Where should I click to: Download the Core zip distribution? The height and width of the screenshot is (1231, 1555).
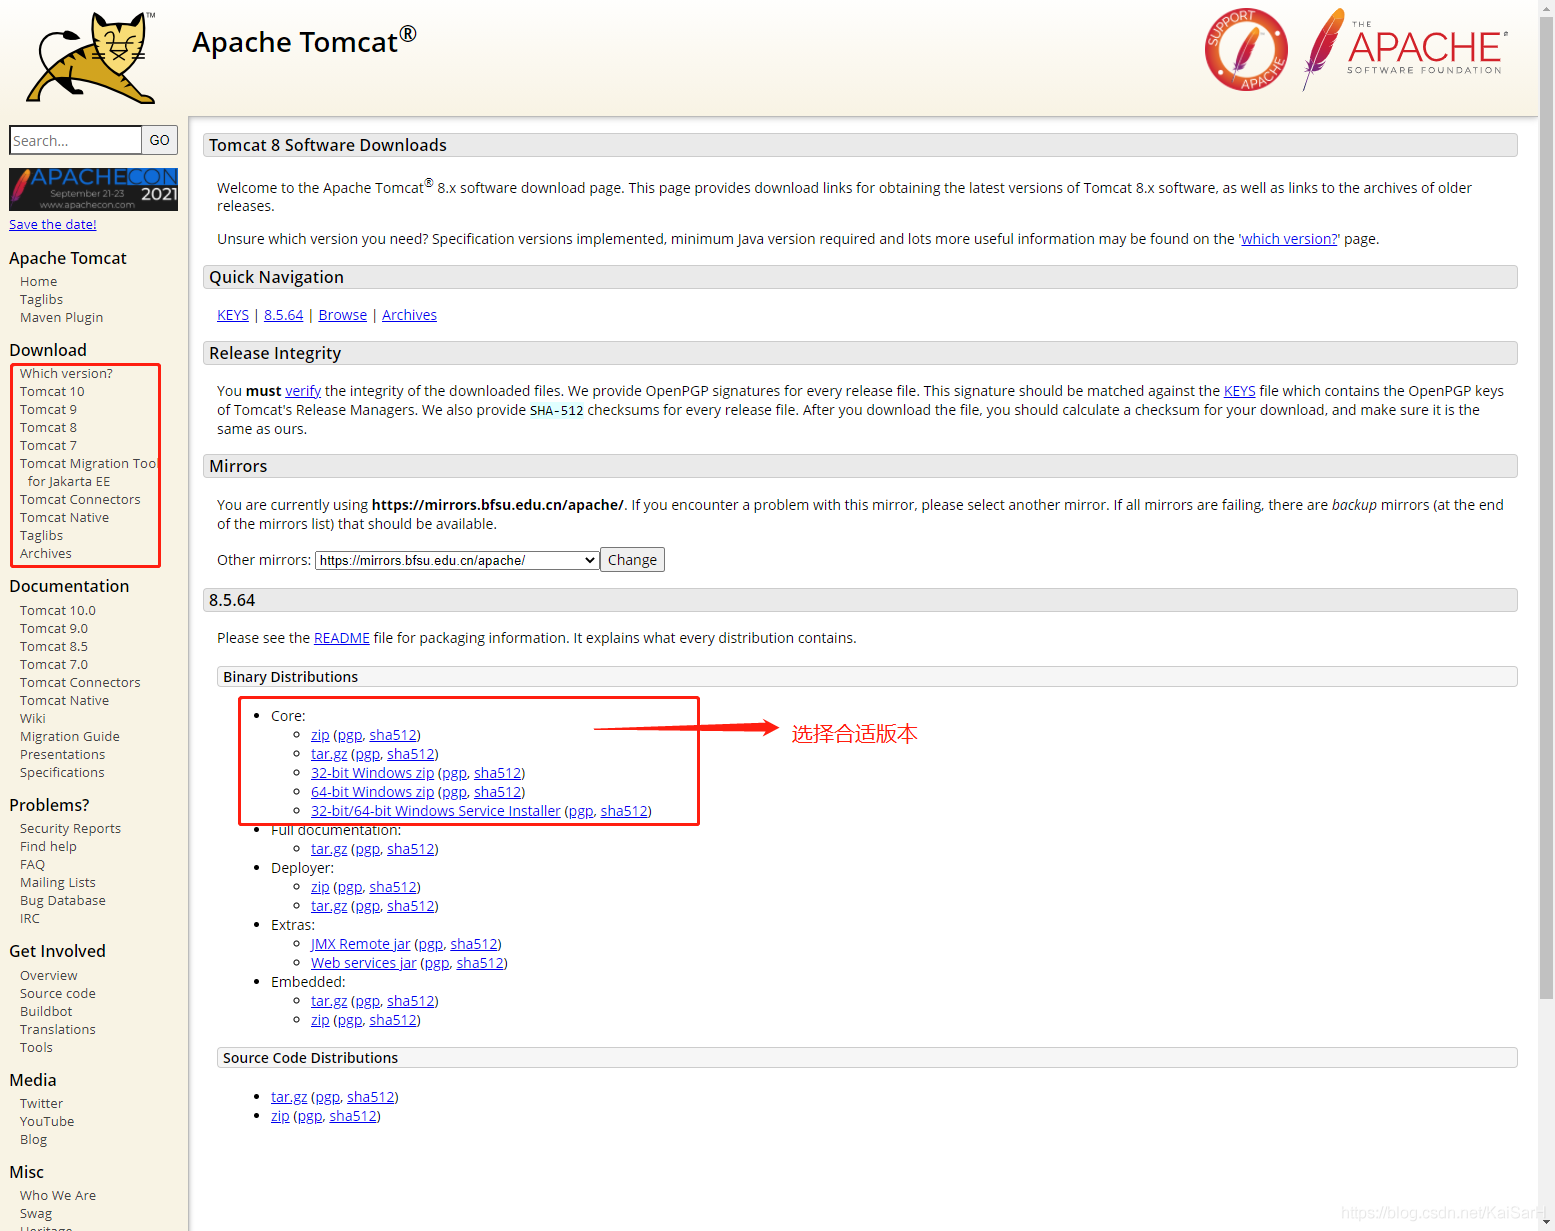tap(320, 735)
